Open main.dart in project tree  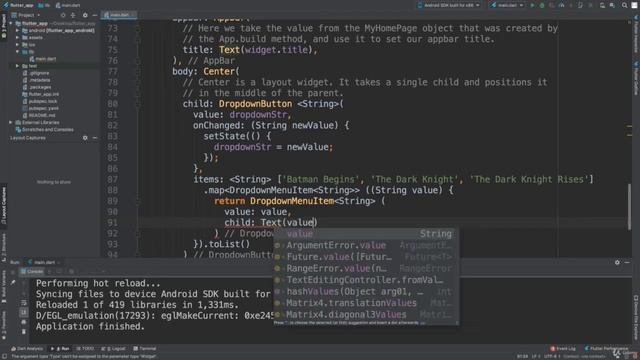(x=42, y=59)
